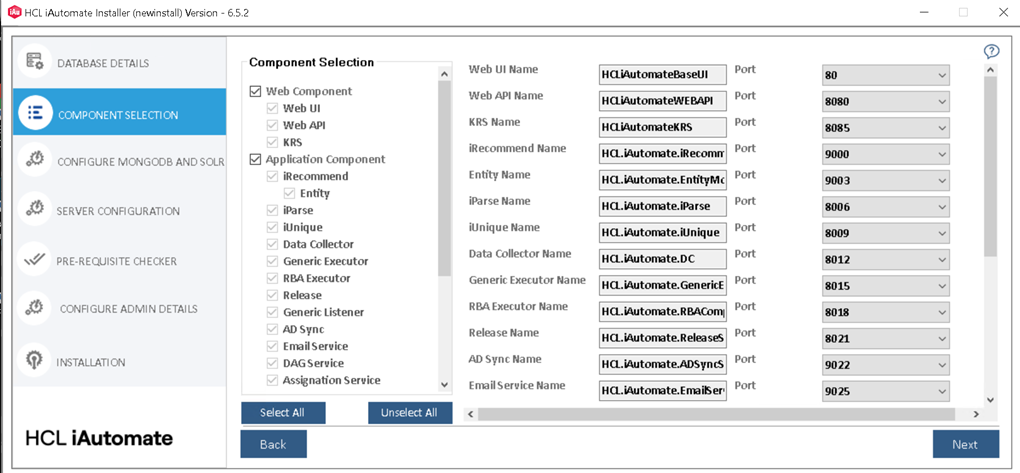Viewport: 1020px width, 473px height.
Task: Click the Select All button
Action: click(282, 413)
